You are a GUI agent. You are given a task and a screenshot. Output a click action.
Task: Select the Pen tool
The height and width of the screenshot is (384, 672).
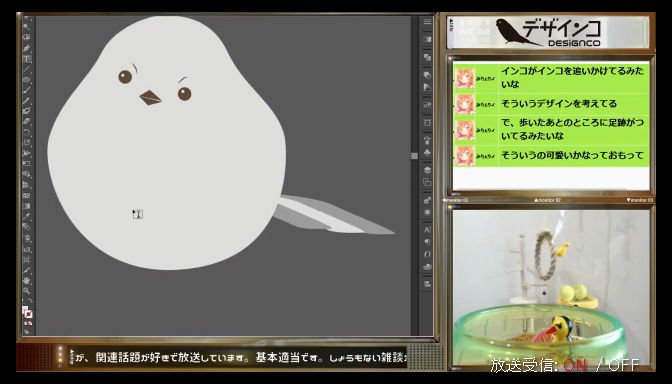(x=27, y=48)
